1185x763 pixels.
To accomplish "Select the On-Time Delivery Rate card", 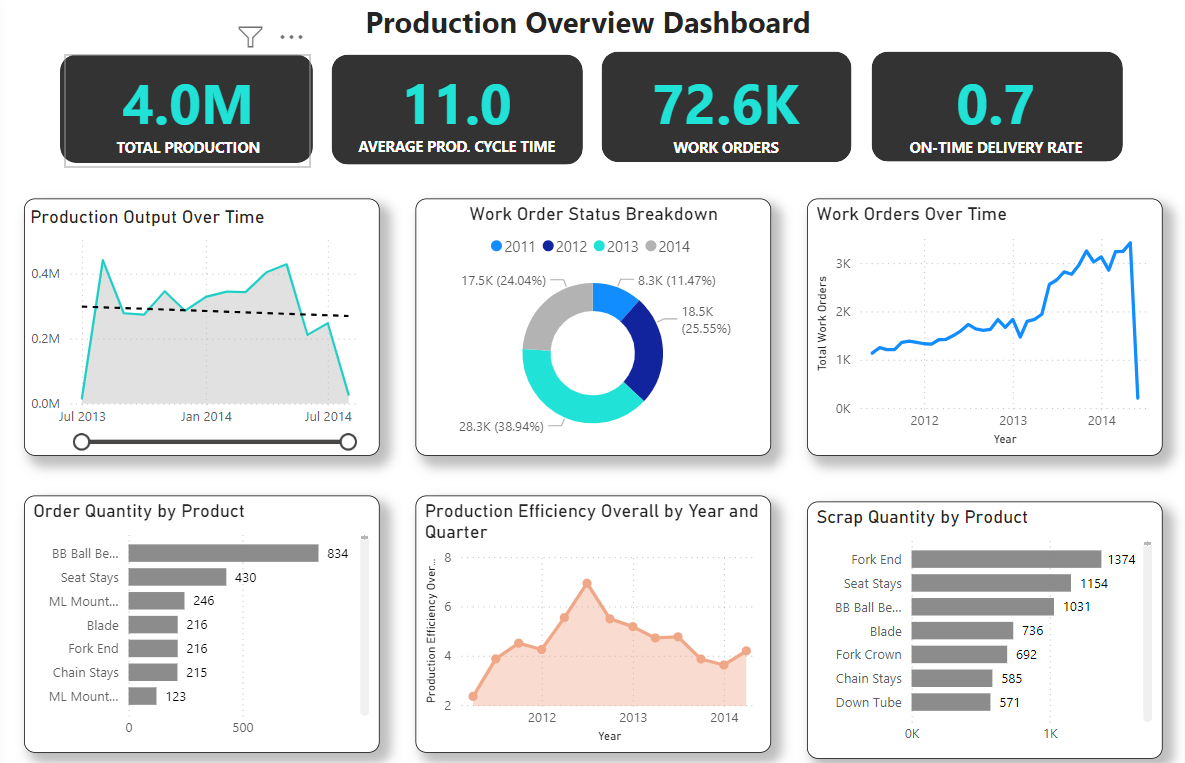I will pyautogui.click(x=996, y=106).
